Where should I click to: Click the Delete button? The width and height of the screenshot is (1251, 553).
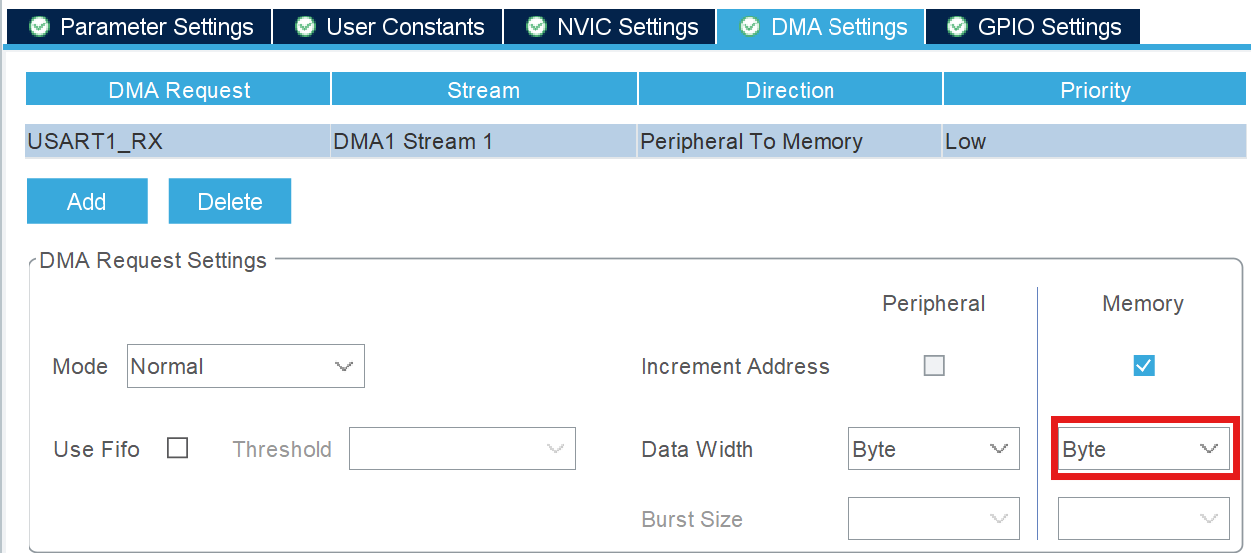pyautogui.click(x=230, y=201)
